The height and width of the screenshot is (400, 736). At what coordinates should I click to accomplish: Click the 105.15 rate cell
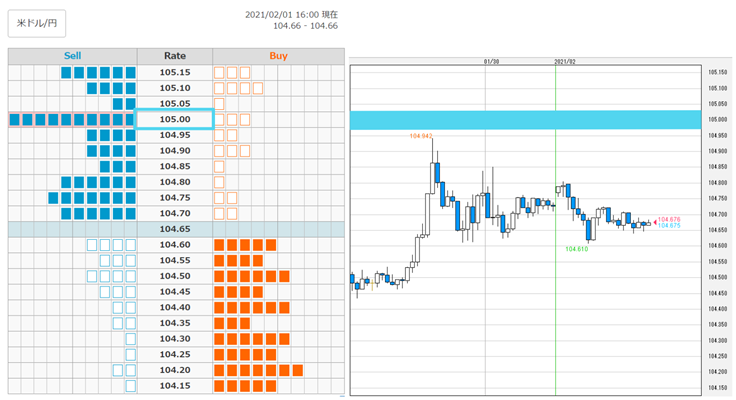click(175, 72)
